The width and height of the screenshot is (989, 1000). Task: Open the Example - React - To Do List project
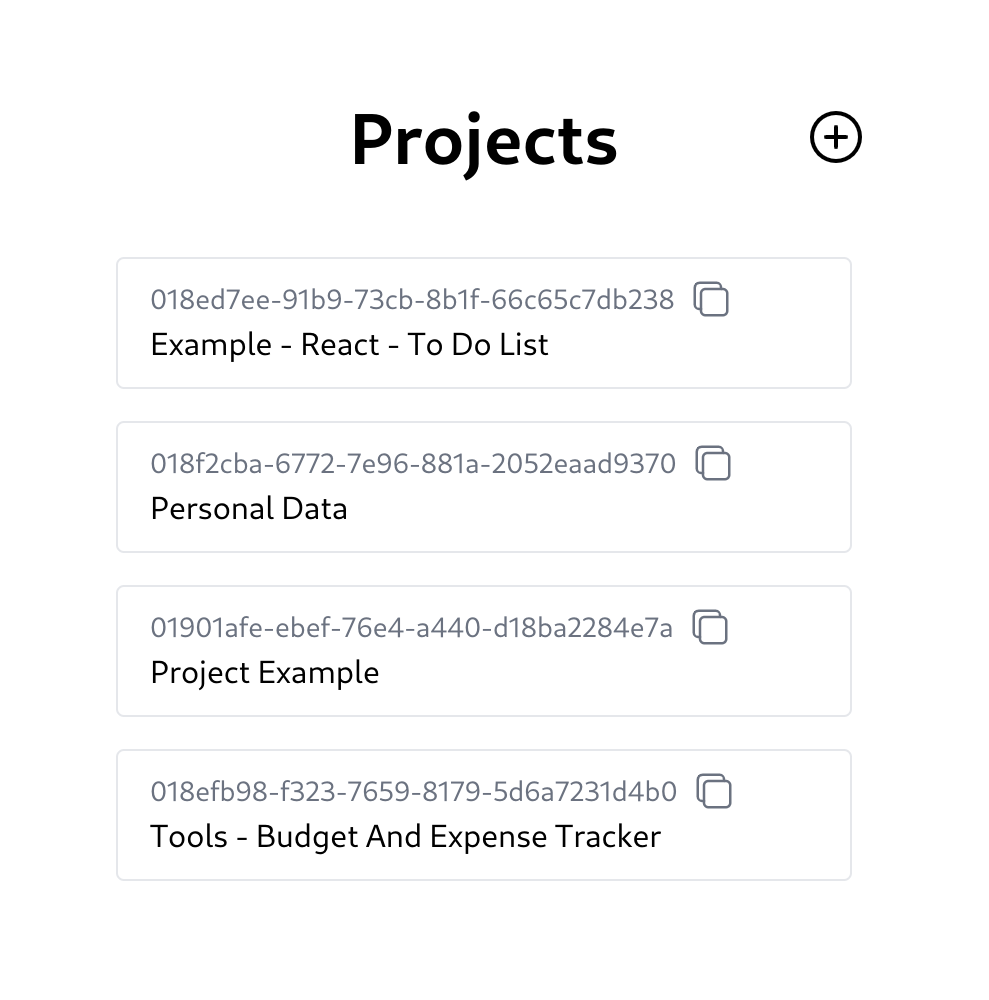(349, 344)
